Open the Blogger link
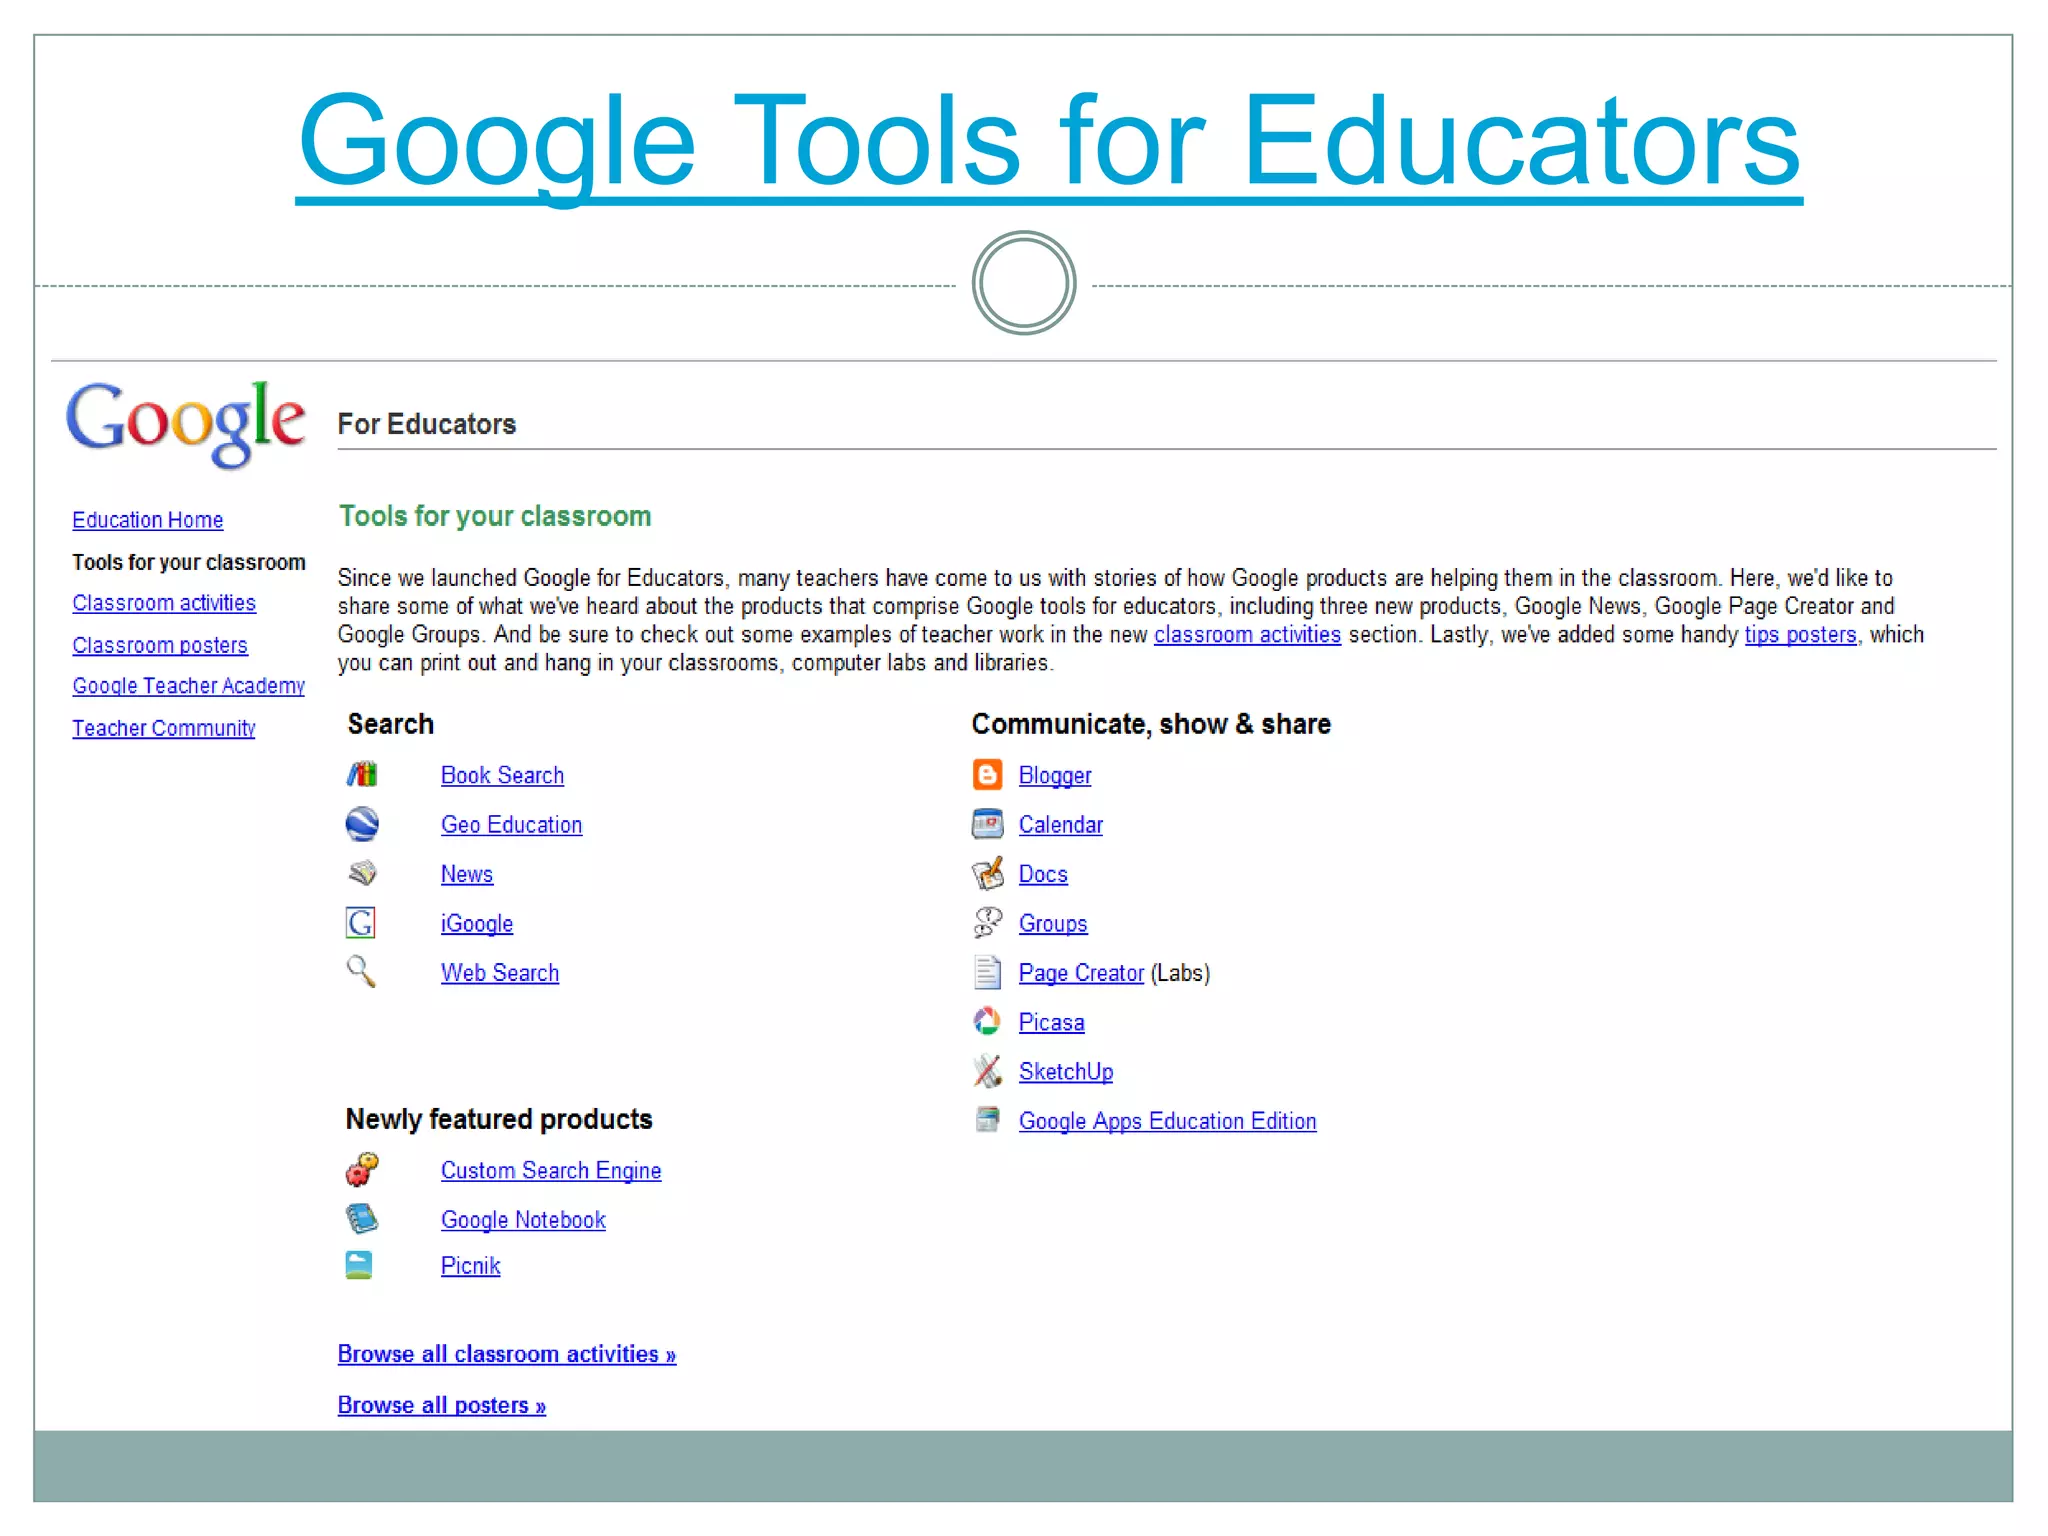2048x1536 pixels. 1055,776
